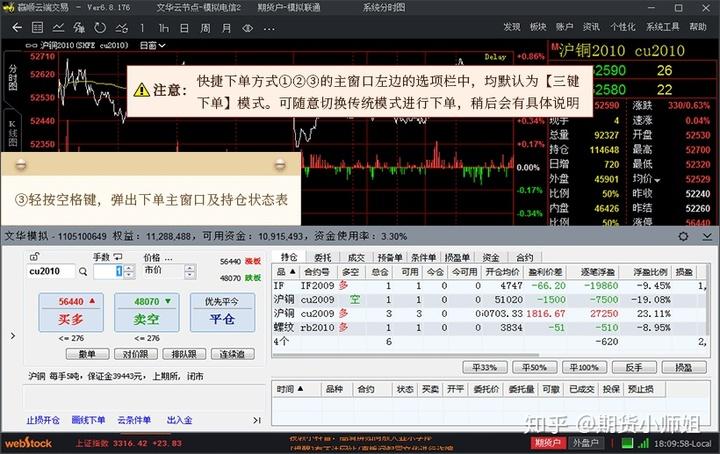Collapse the trading panel with the chevron
Screen dimensions: 720x454
[x=707, y=236]
